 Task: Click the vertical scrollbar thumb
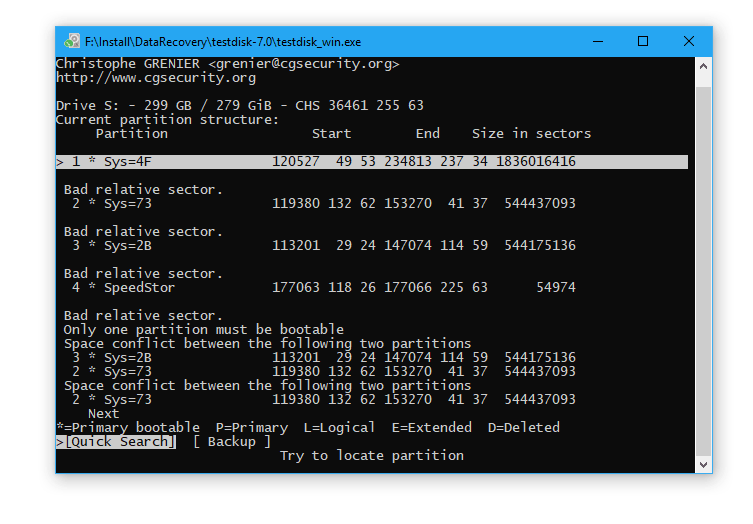click(704, 271)
